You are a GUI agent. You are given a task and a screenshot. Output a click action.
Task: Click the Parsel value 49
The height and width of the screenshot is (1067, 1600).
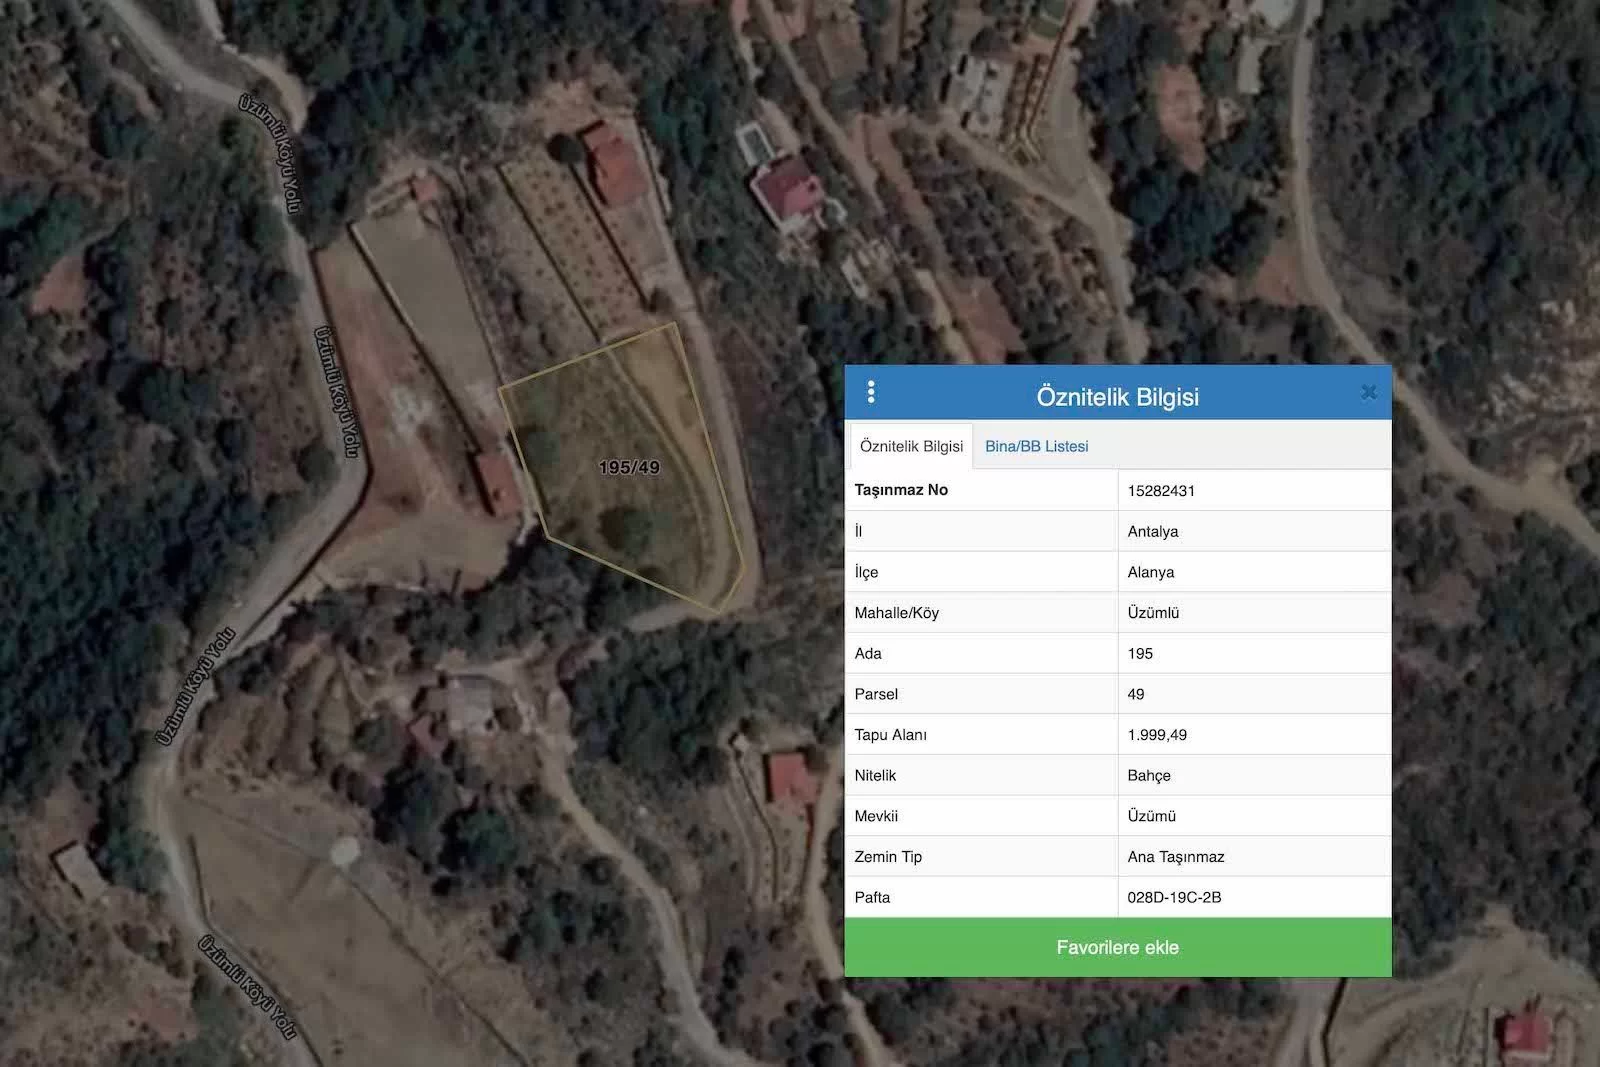(1136, 694)
